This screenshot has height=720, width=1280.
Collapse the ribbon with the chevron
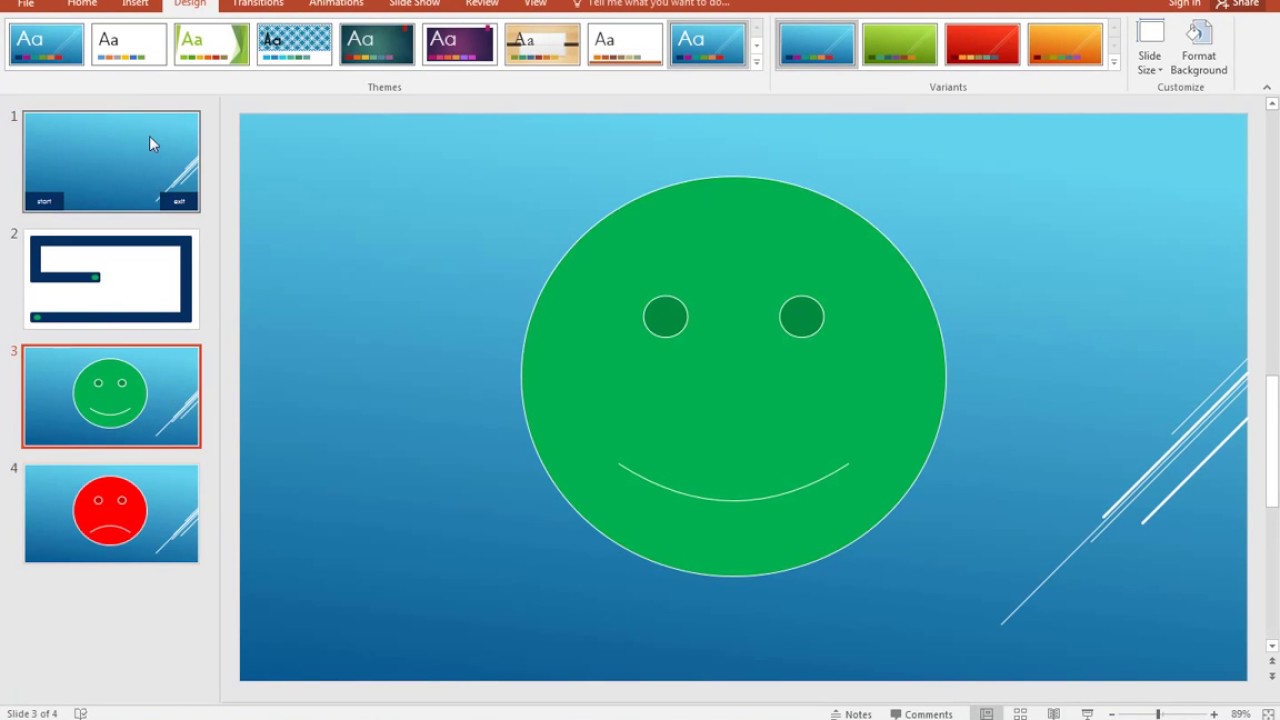1267,87
